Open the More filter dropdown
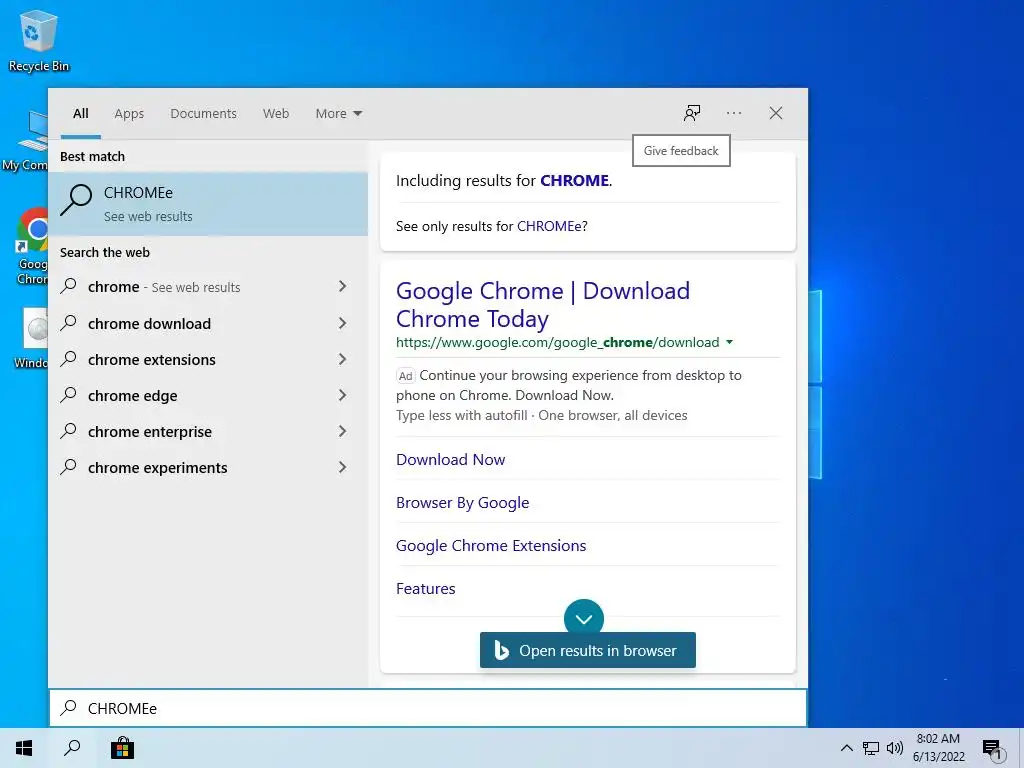The image size is (1024, 768). [x=338, y=114]
